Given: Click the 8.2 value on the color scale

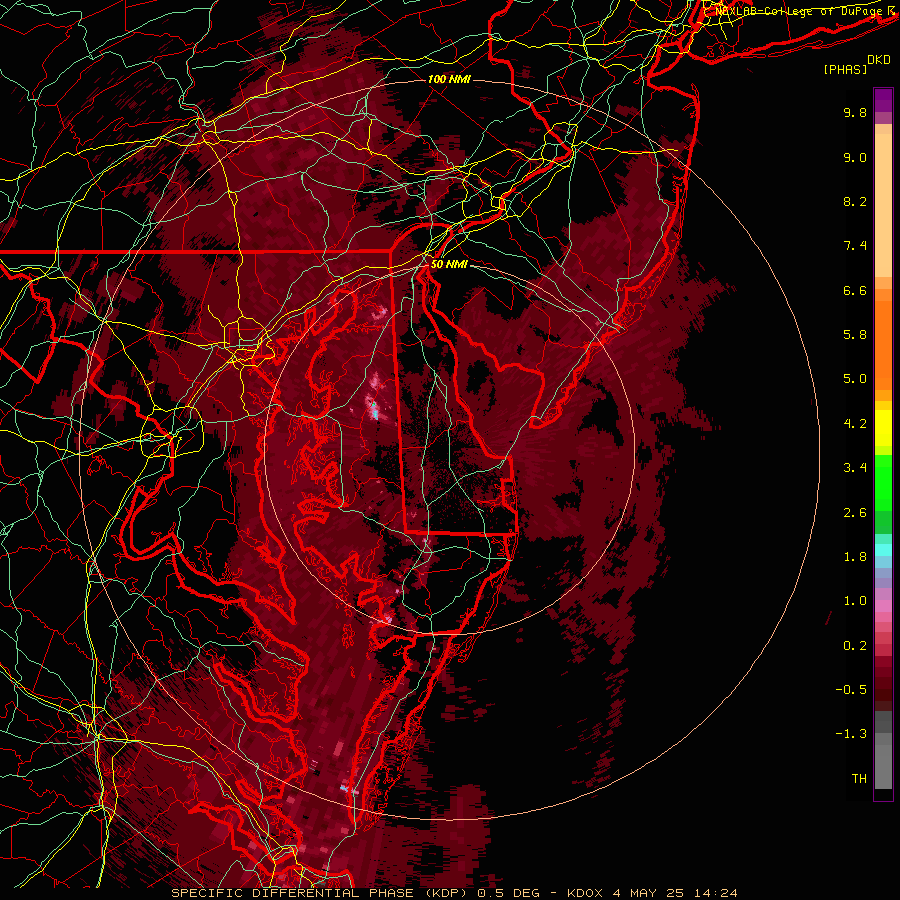Looking at the screenshot, I should (855, 201).
